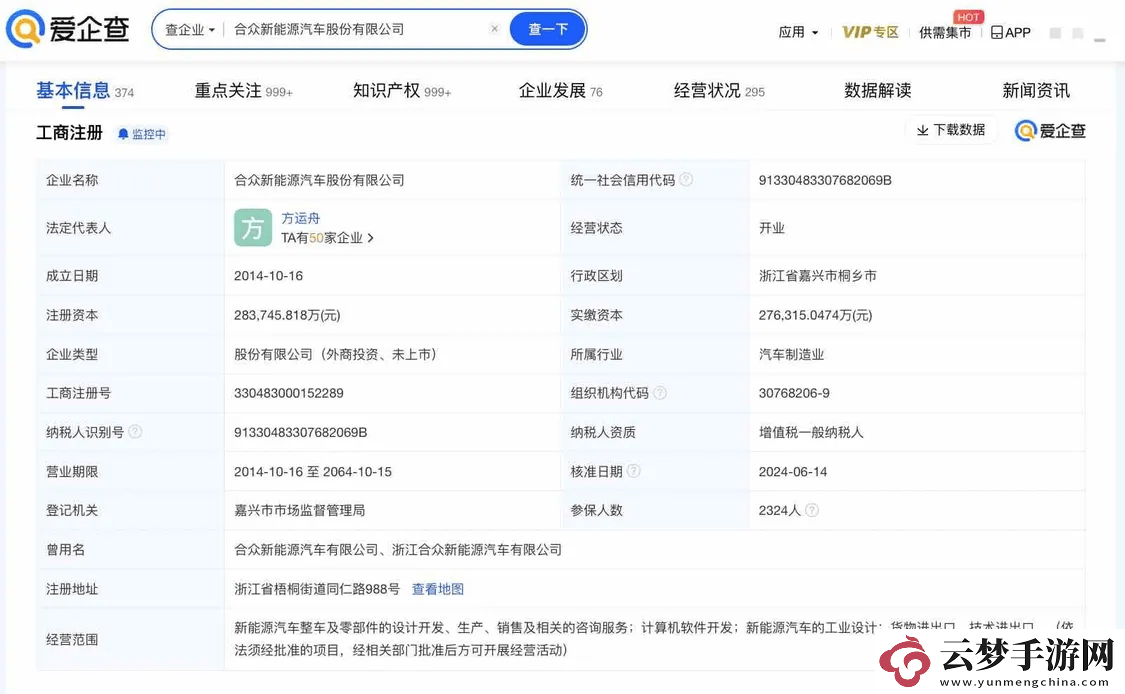
Task: Click the help icon next to 组织机构代码
Action: [x=660, y=393]
